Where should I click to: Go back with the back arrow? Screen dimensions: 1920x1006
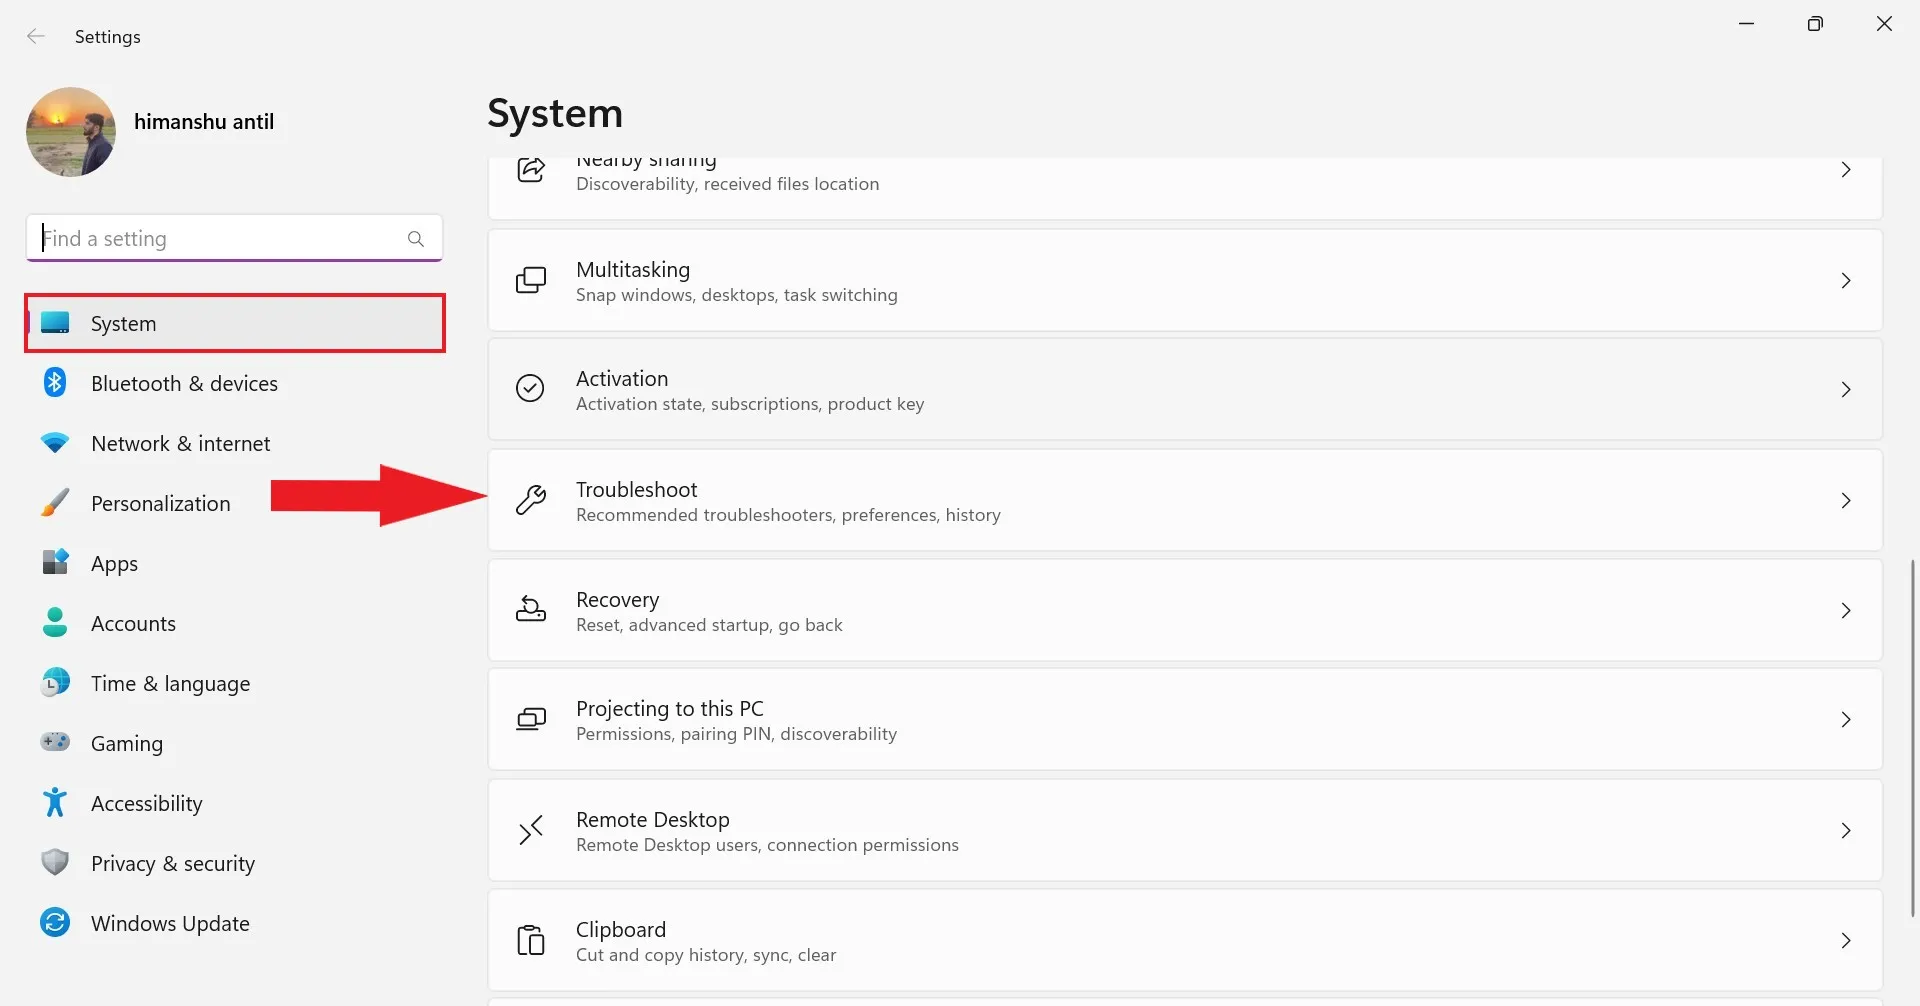coord(36,37)
